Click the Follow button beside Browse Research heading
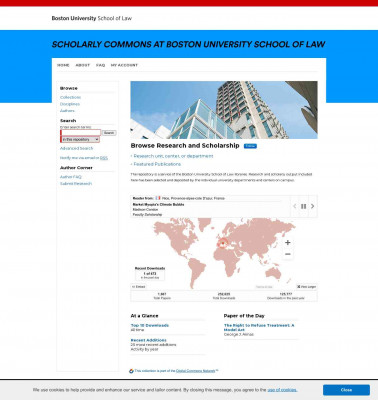The width and height of the screenshot is (378, 400). (250, 146)
